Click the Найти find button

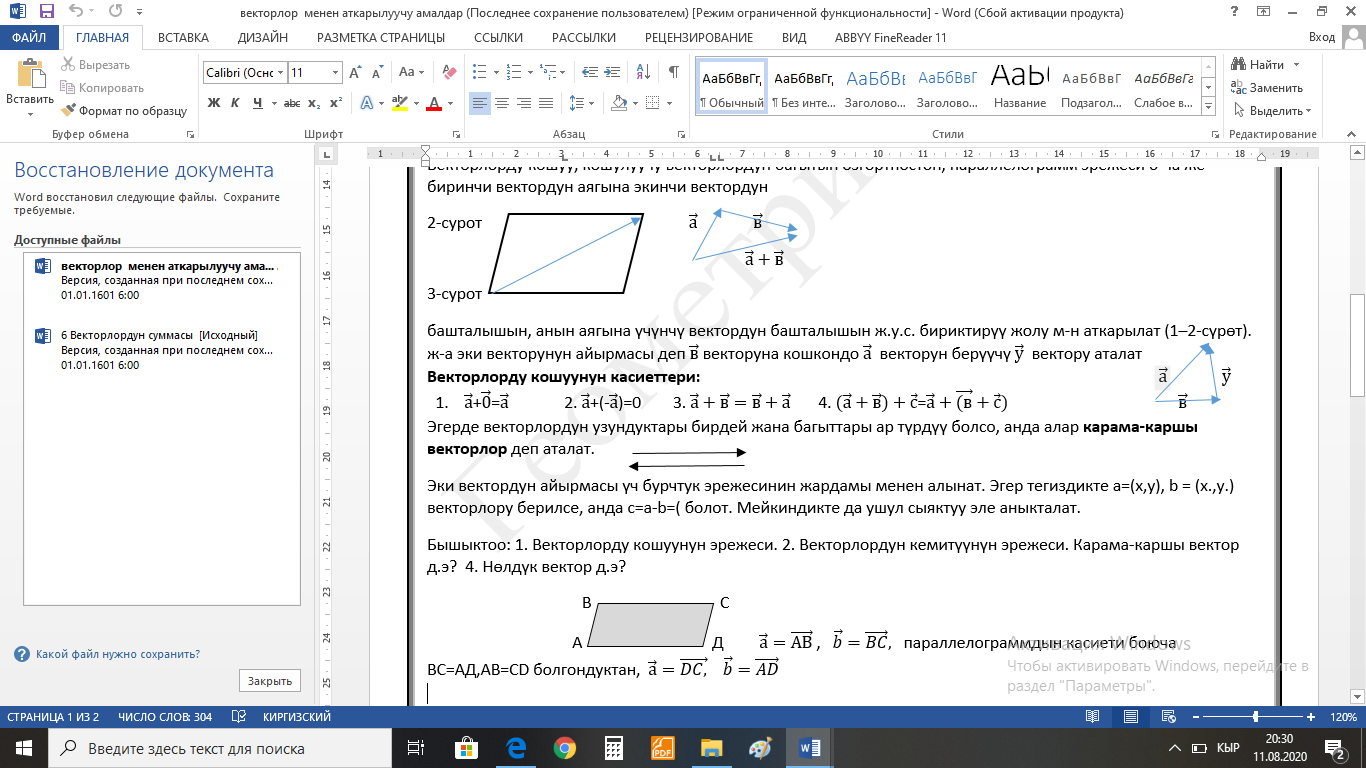1259,65
